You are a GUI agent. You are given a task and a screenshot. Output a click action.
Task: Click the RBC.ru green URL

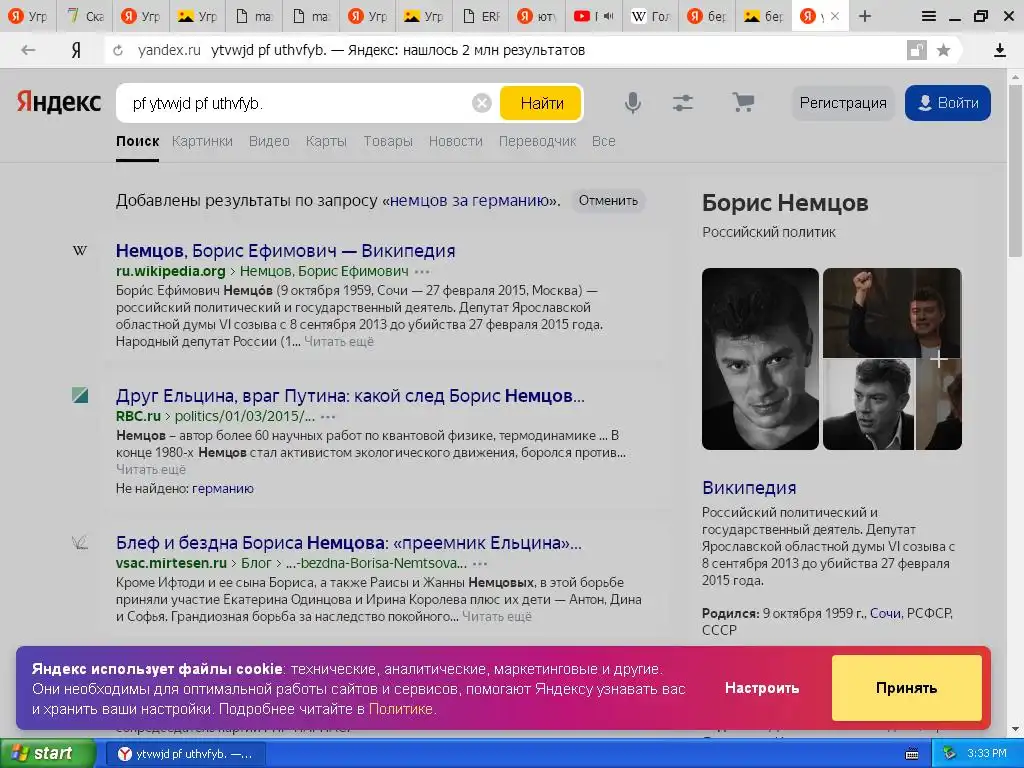(138, 416)
